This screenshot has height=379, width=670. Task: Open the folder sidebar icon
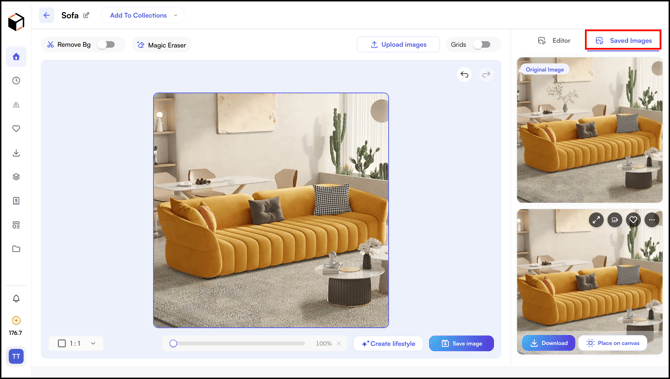16,249
